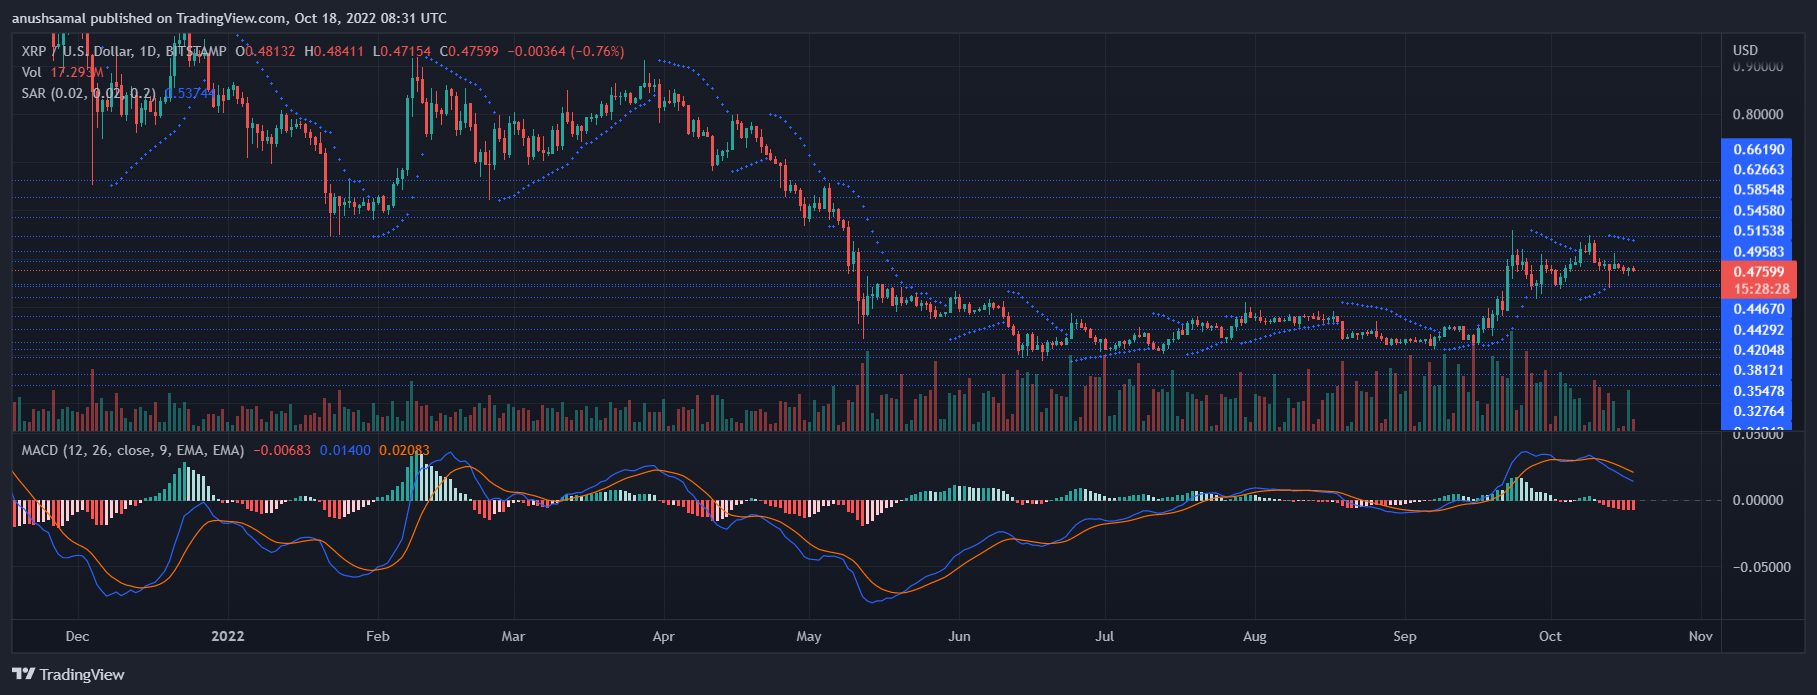Select the SAR indicator legend

click(33, 93)
